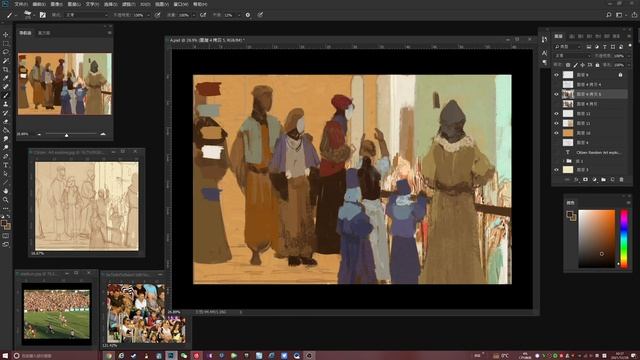Click the create new layer icon

[612, 180]
